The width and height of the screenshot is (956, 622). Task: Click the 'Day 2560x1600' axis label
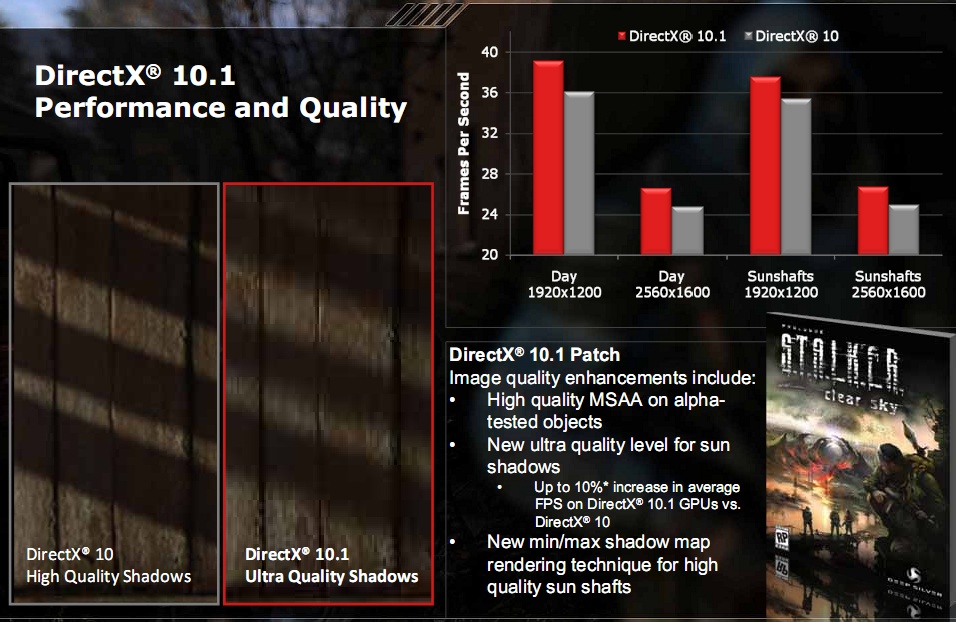pyautogui.click(x=672, y=284)
